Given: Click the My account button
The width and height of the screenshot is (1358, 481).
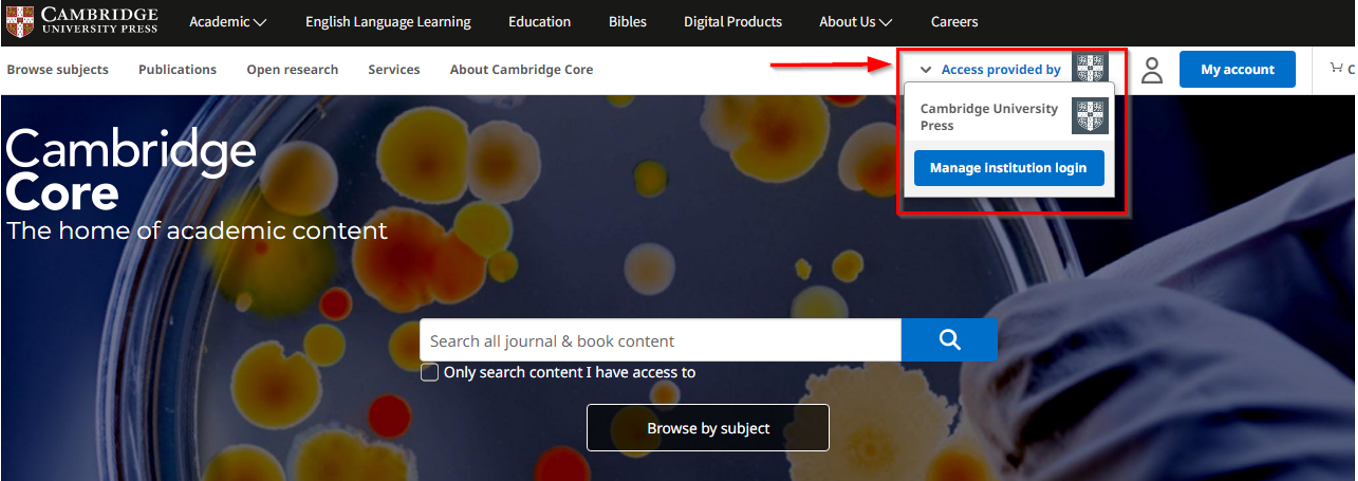Looking at the screenshot, I should pos(1237,70).
